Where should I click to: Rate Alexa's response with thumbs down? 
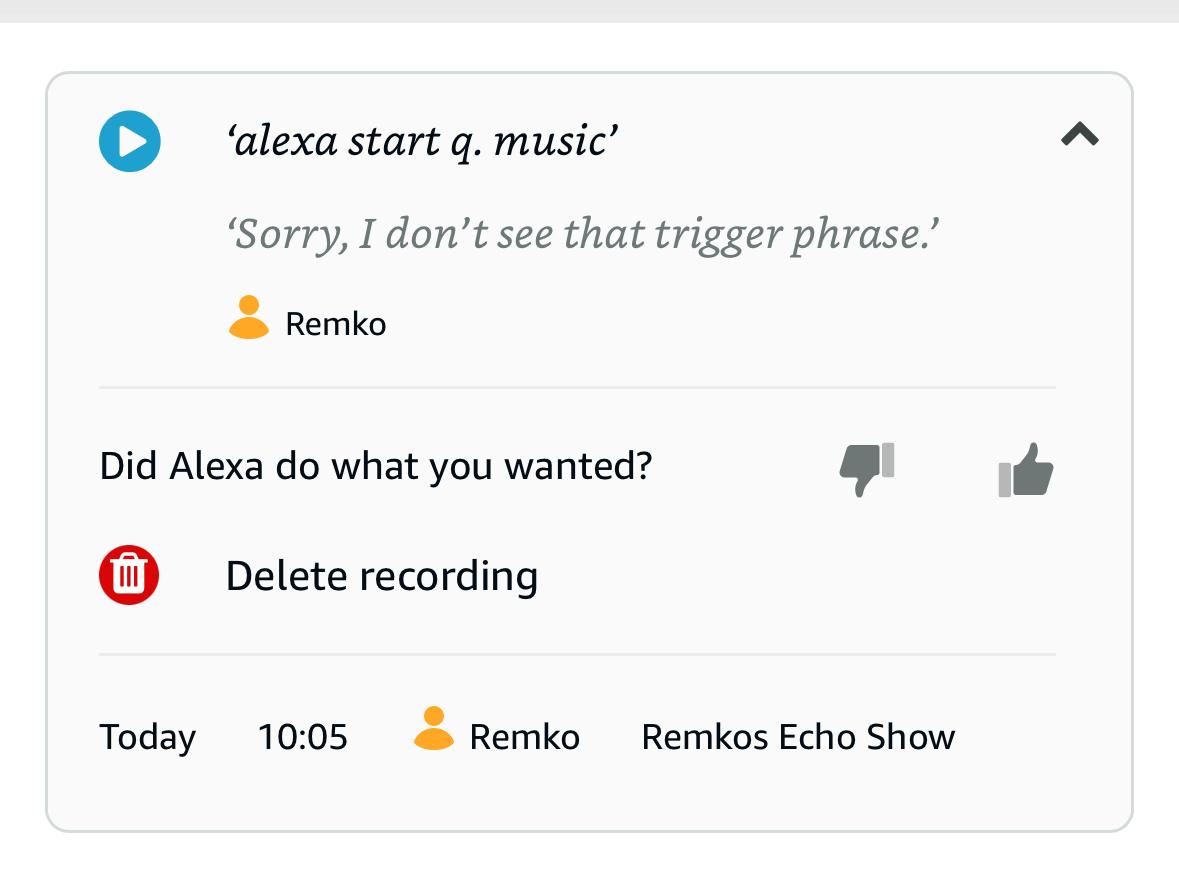(866, 468)
